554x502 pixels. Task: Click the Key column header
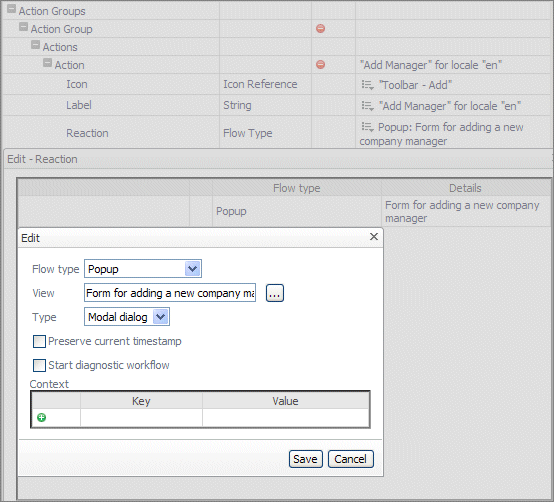pyautogui.click(x=141, y=401)
